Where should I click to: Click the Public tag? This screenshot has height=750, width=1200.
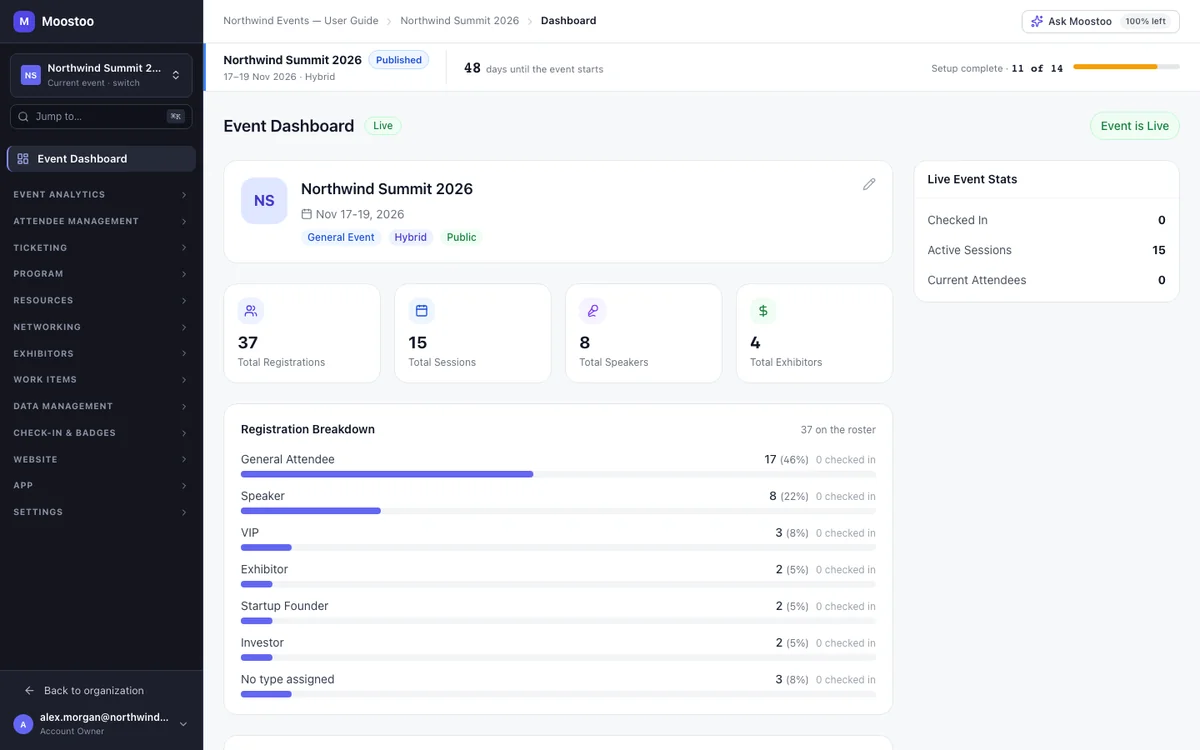click(x=462, y=238)
